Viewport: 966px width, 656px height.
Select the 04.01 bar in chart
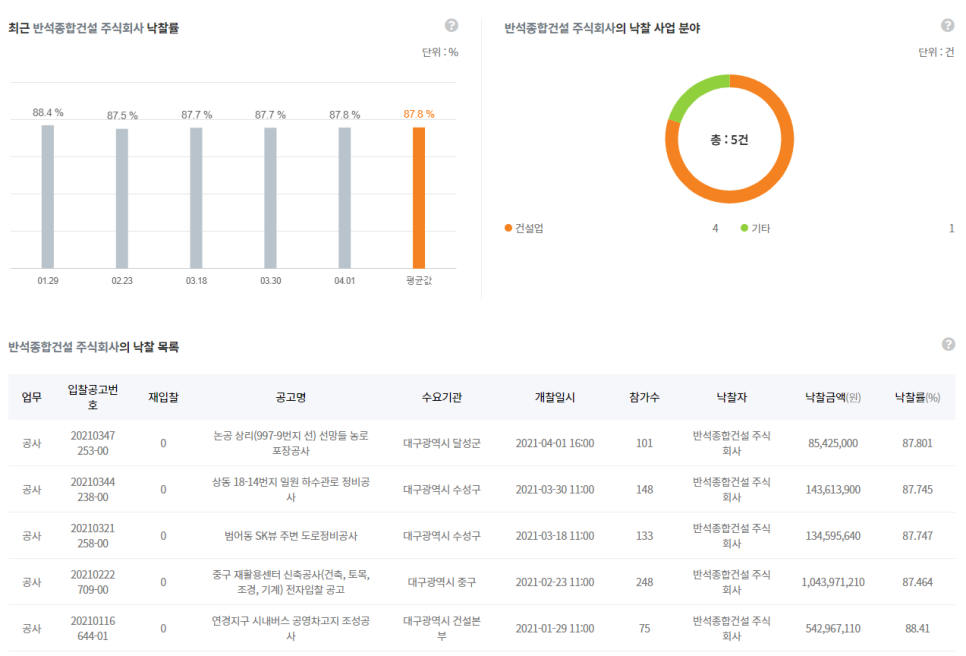(x=344, y=198)
